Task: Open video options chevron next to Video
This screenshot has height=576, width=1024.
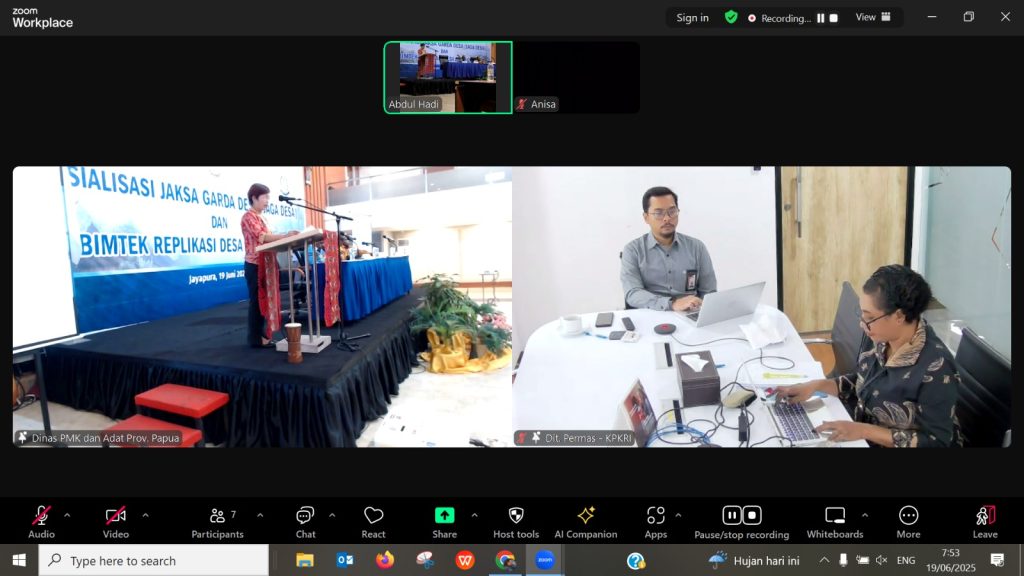Action: (145, 515)
